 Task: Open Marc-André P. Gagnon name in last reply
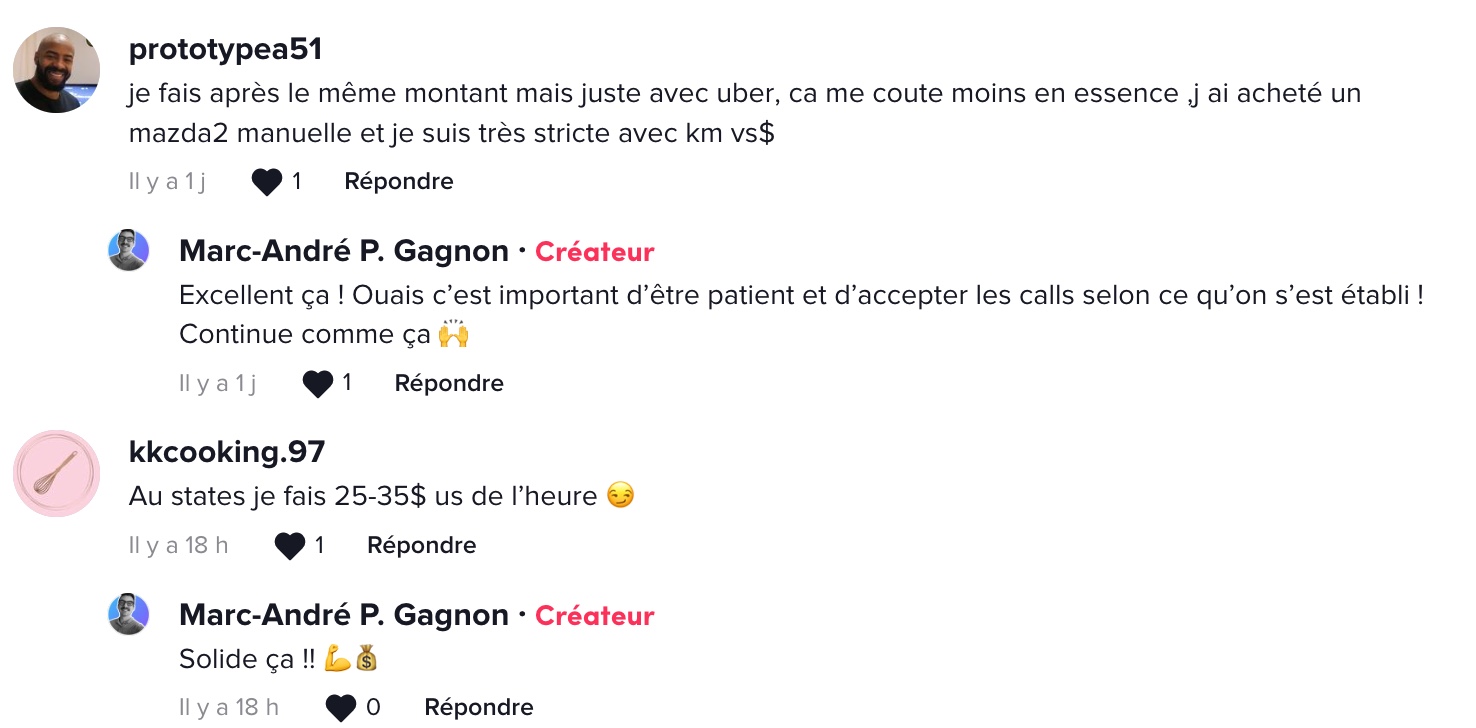click(344, 615)
